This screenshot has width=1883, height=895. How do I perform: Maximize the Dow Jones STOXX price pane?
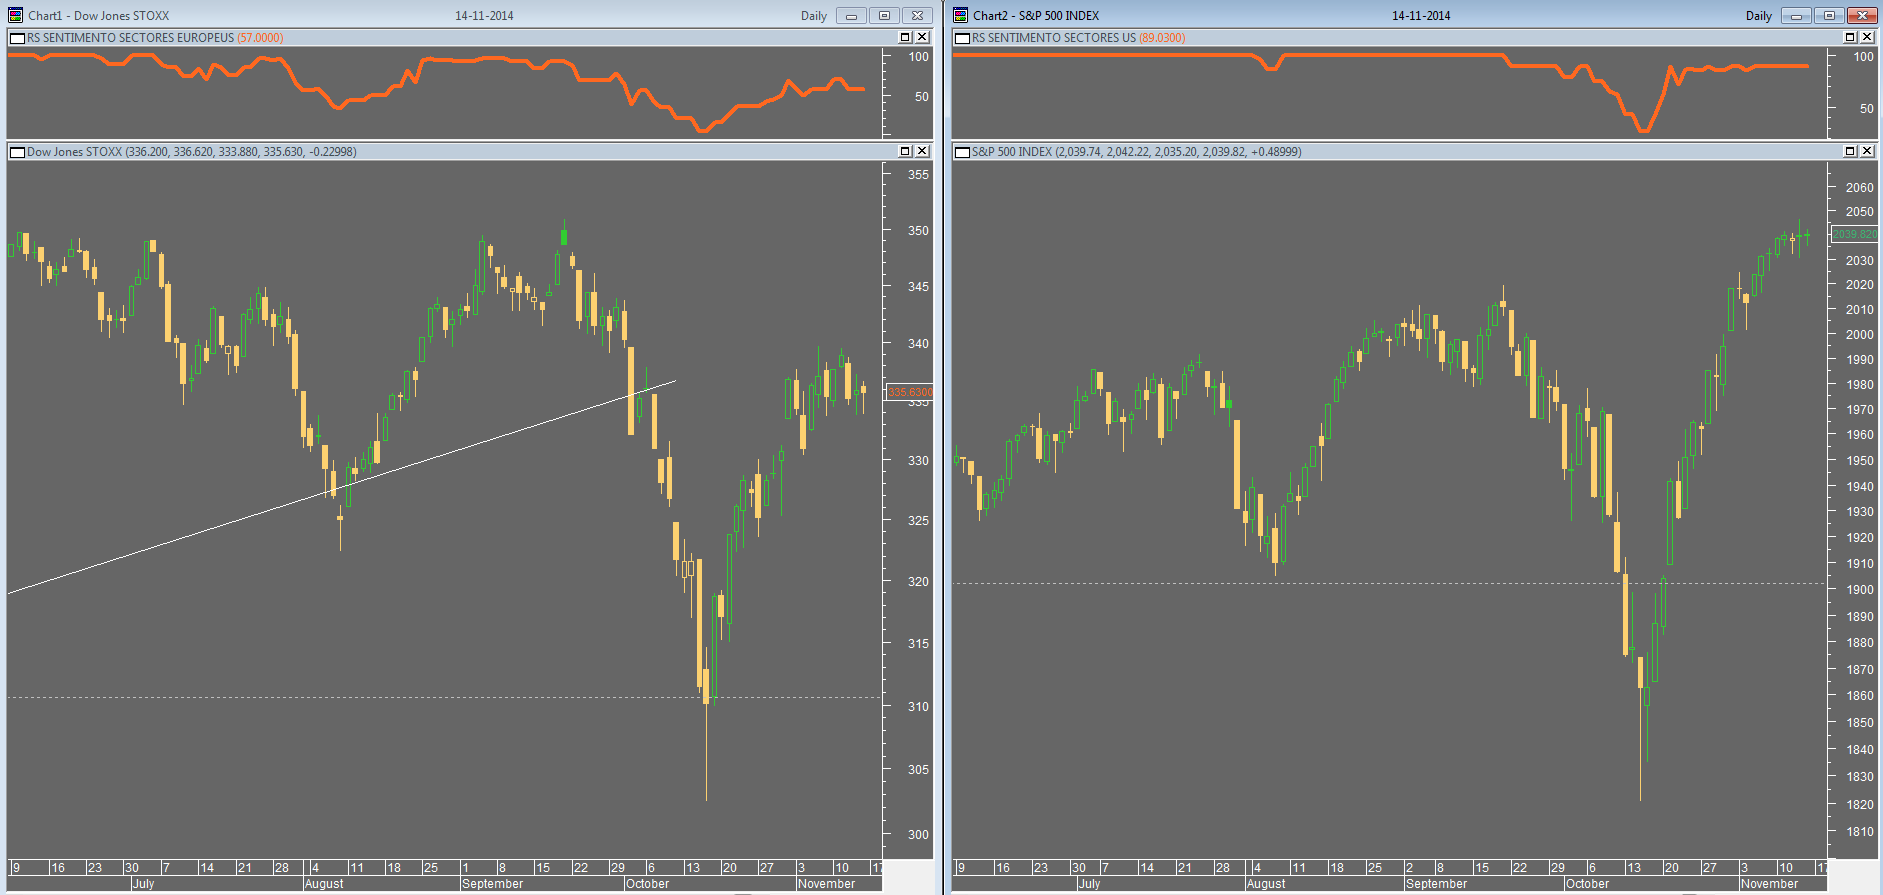[905, 151]
